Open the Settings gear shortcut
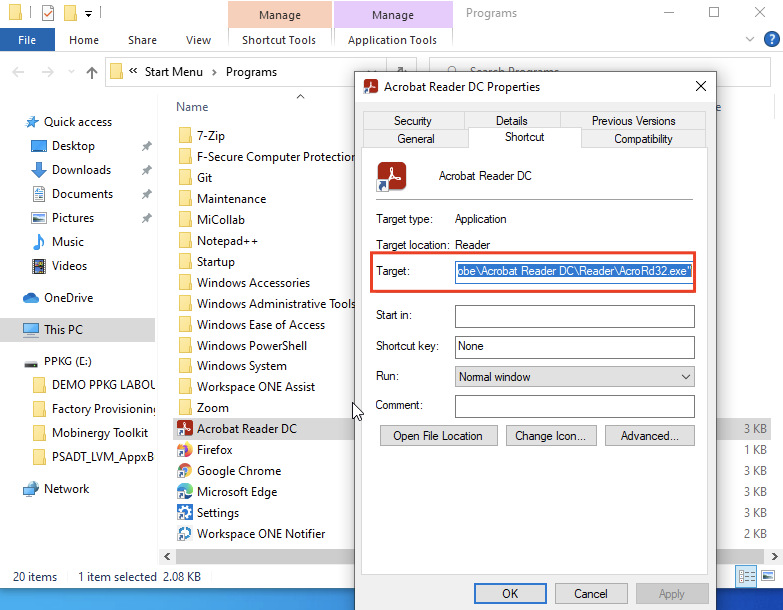Viewport: 783px width, 610px height. click(185, 513)
